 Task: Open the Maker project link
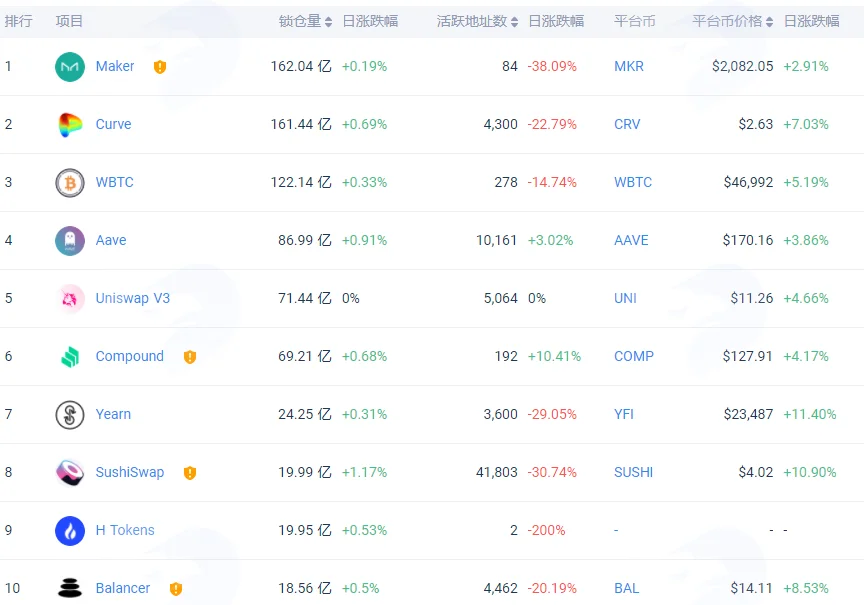(115, 66)
